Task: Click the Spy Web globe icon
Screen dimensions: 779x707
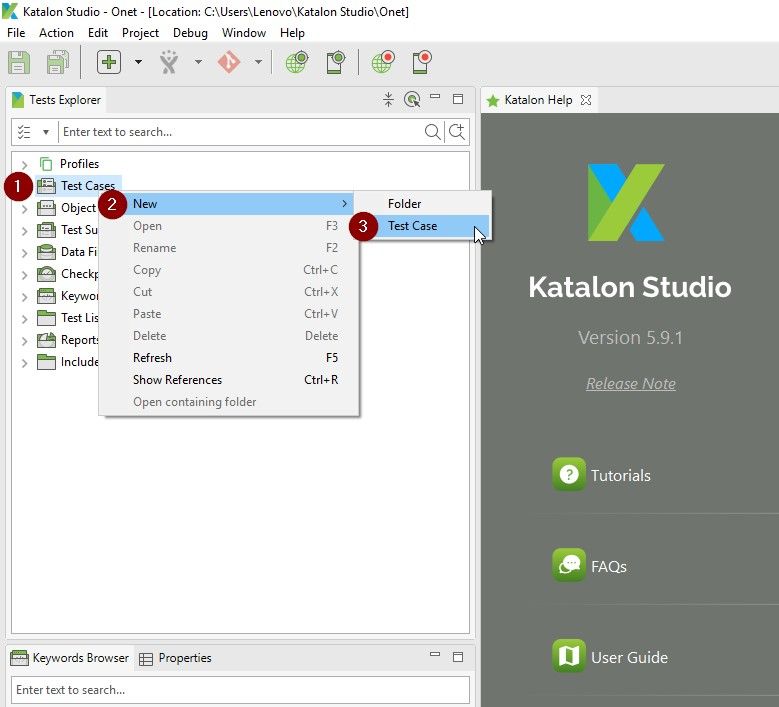Action: coord(296,62)
